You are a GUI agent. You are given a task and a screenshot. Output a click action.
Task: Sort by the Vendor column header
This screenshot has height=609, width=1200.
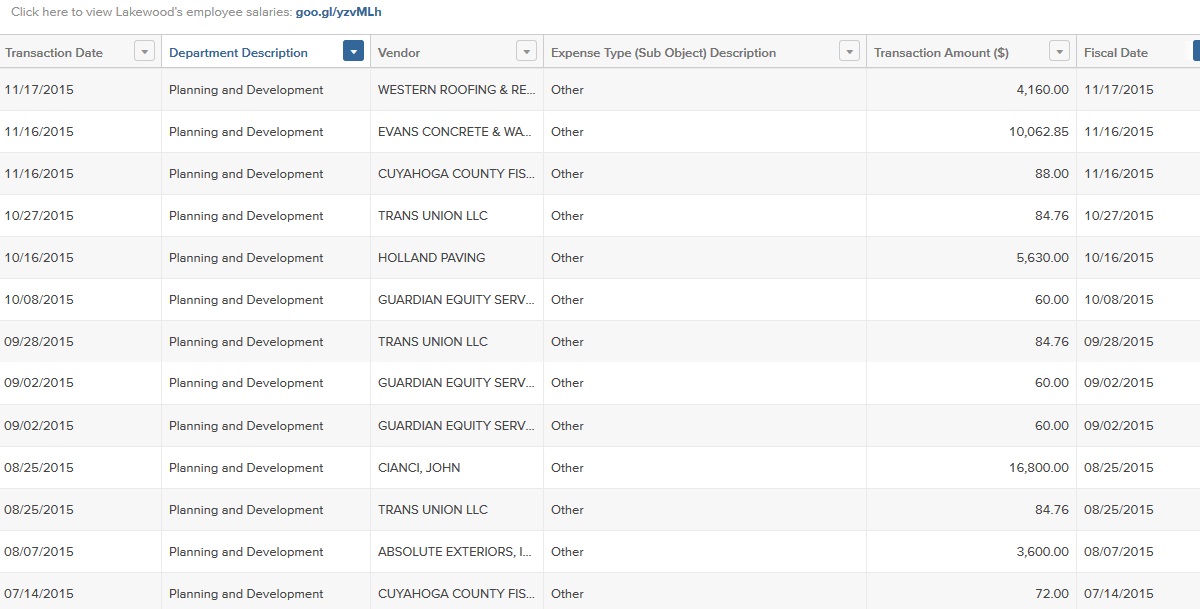point(398,52)
